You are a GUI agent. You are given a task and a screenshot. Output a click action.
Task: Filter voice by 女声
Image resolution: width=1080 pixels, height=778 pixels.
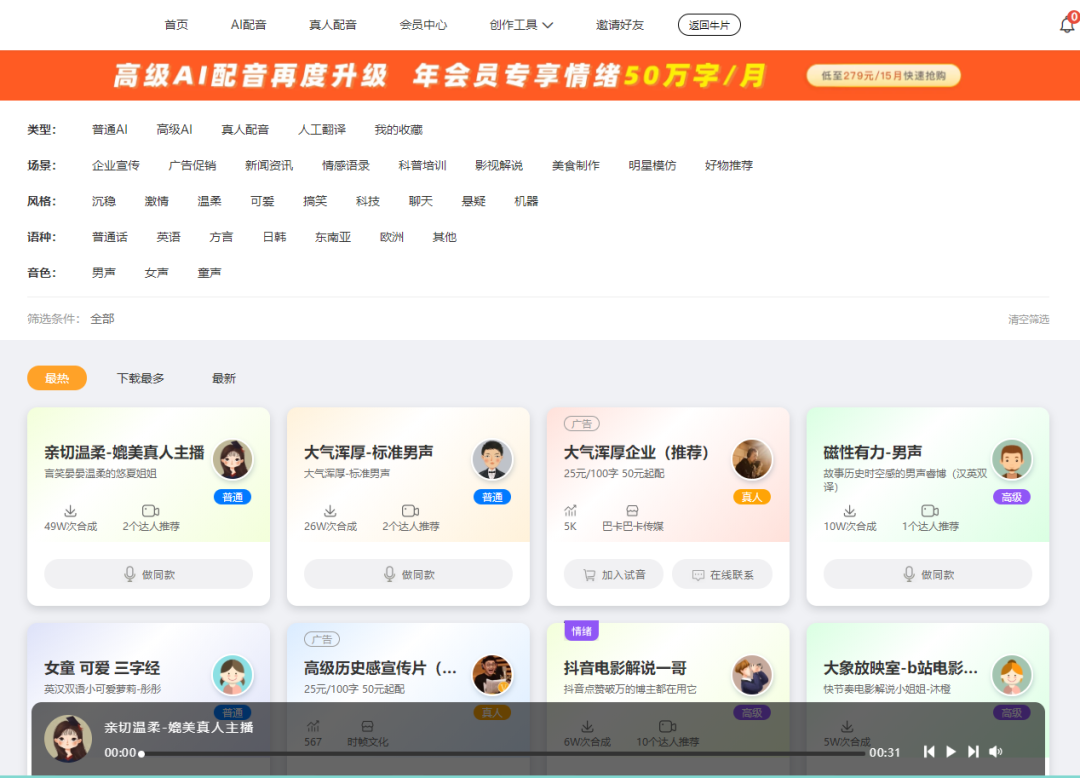click(156, 273)
